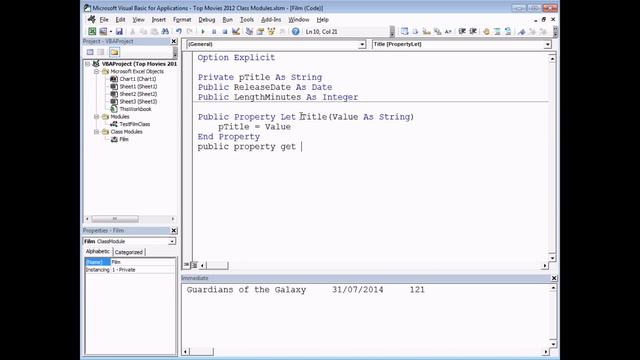Select the Film class module in the tree
Screen dimensions: 640x360
(124, 139)
